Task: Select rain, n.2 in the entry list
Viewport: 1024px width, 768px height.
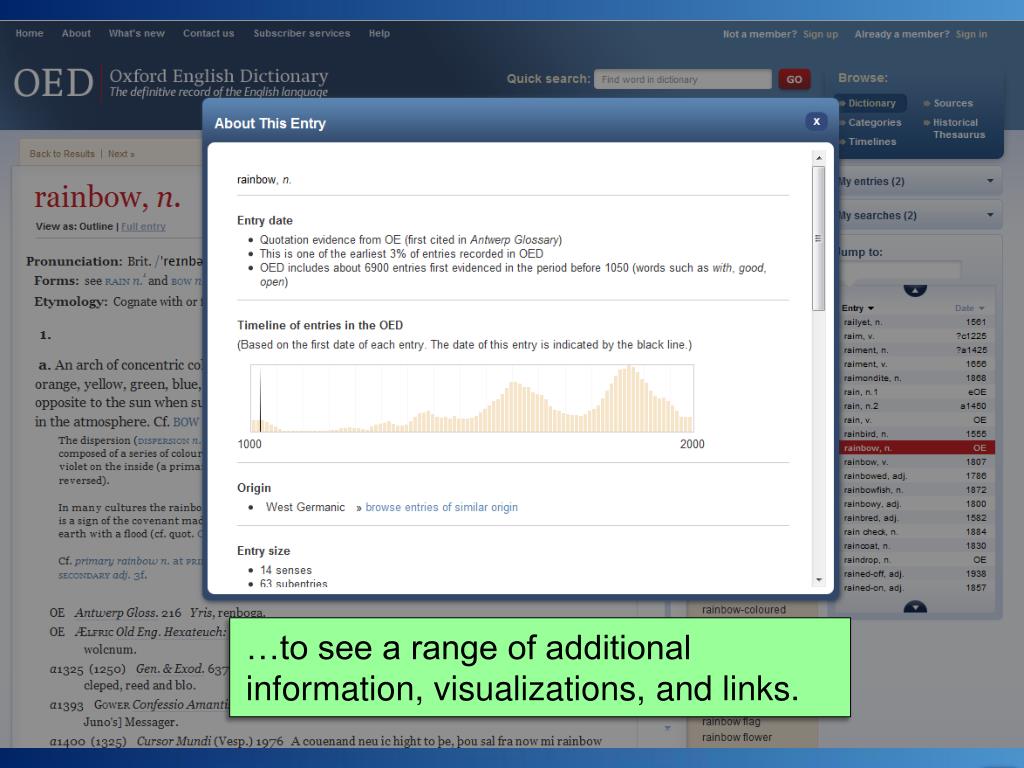Action: click(917, 406)
